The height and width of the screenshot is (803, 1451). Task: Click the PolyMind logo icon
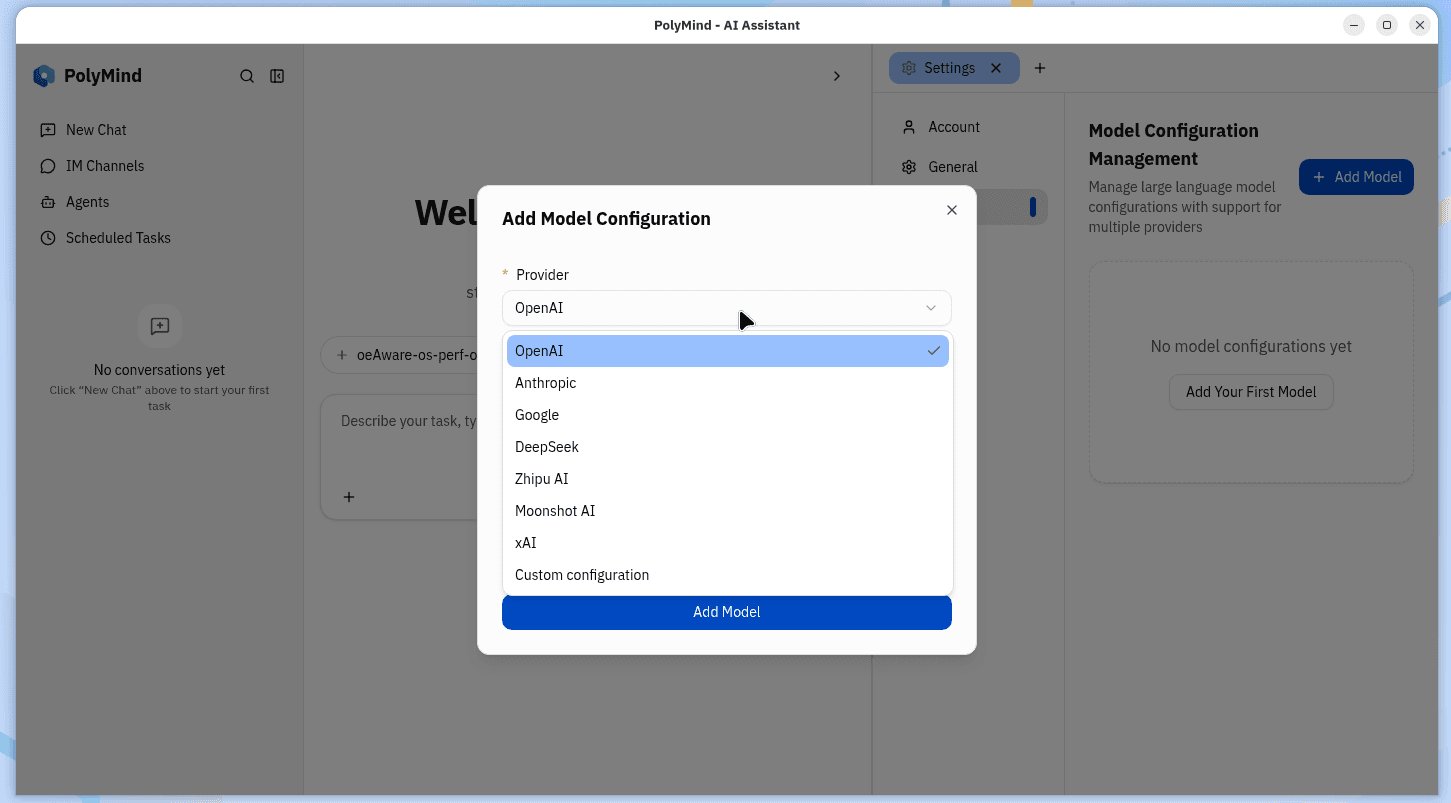point(44,76)
